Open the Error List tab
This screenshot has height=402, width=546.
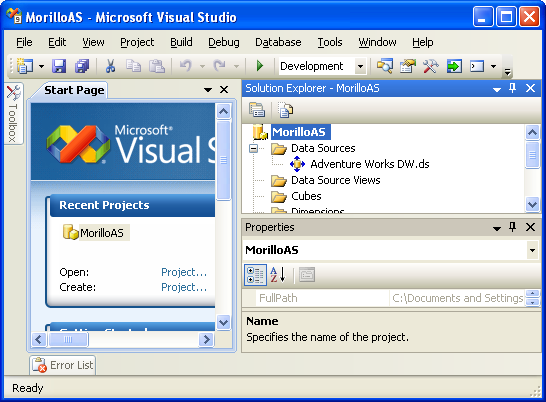[x=63, y=365]
